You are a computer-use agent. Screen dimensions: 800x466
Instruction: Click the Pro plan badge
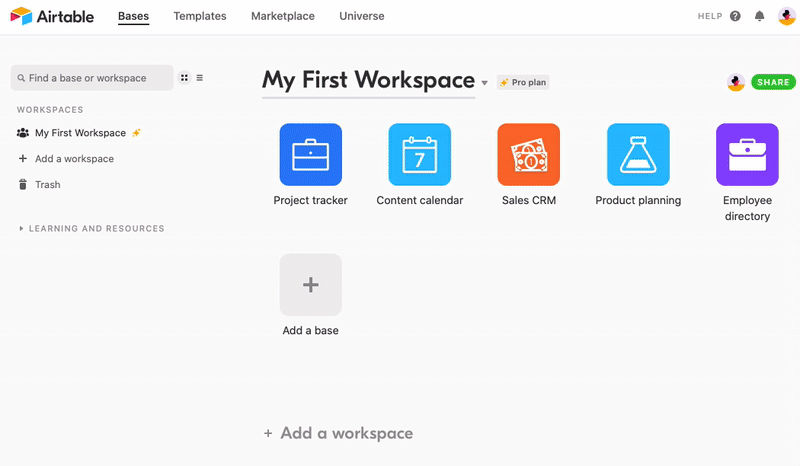click(523, 82)
